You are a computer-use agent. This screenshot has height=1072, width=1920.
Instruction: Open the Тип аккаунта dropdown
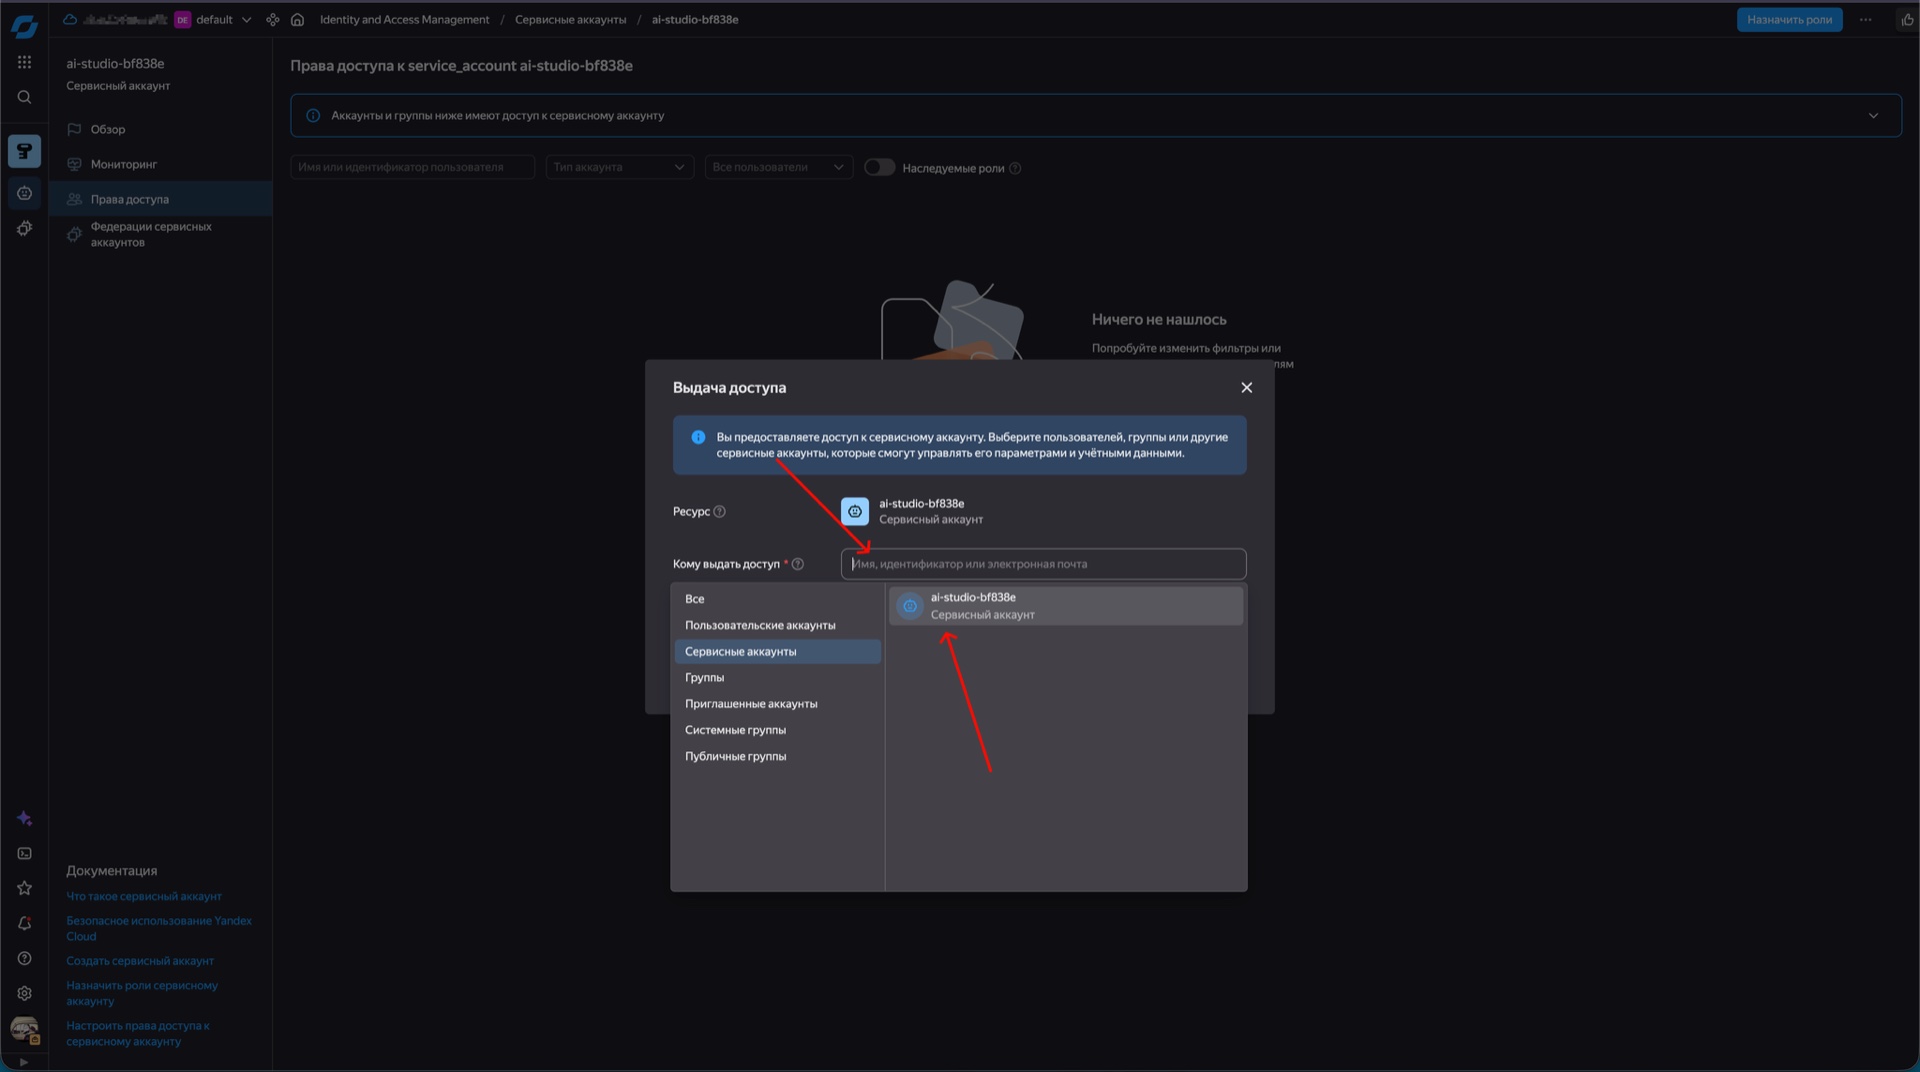(619, 167)
